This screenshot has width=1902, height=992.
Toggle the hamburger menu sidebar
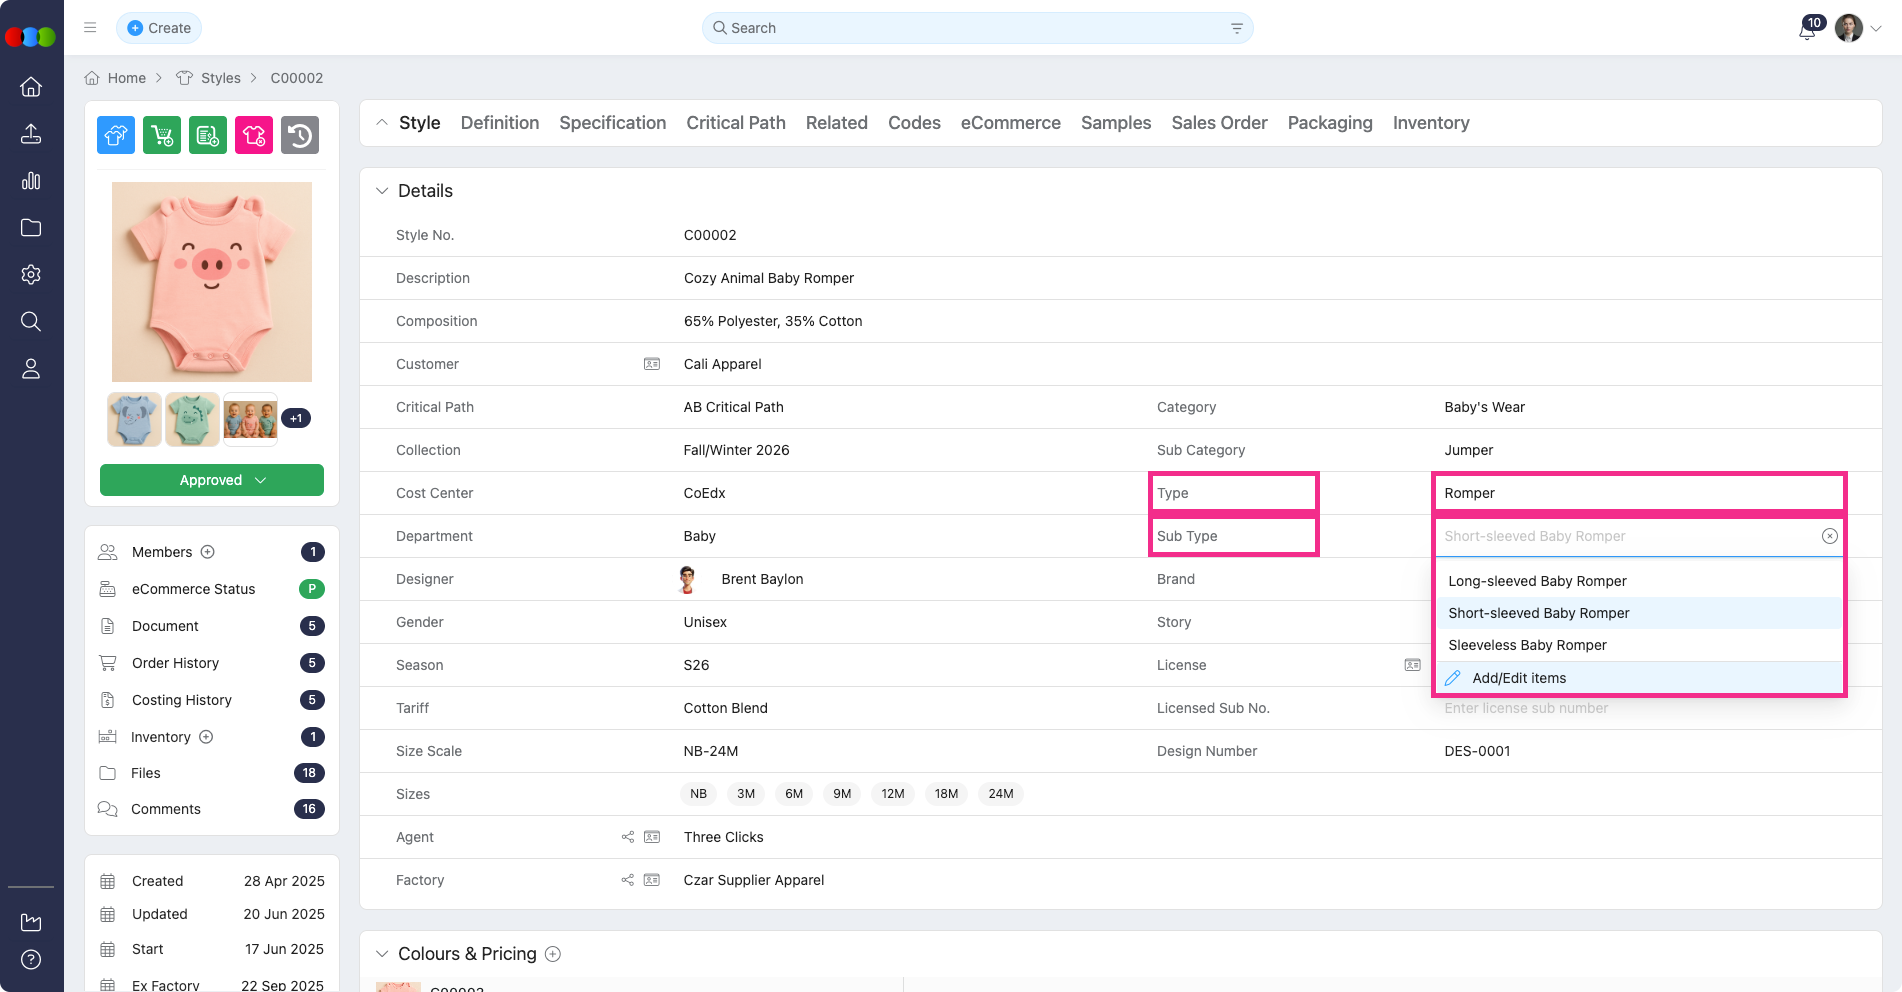click(90, 28)
